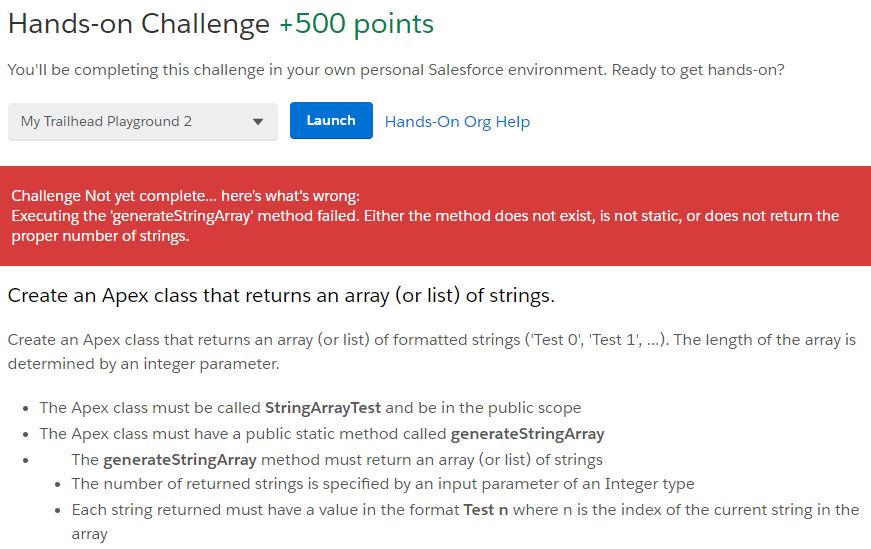The width and height of the screenshot is (871, 549).
Task: Click the bullet about Integer input parameter
Action: pos(383,484)
